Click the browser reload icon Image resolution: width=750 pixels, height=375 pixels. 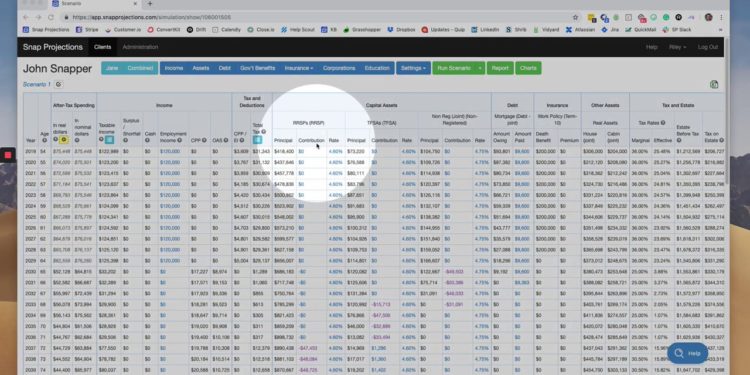pyautogui.click(x=52, y=17)
